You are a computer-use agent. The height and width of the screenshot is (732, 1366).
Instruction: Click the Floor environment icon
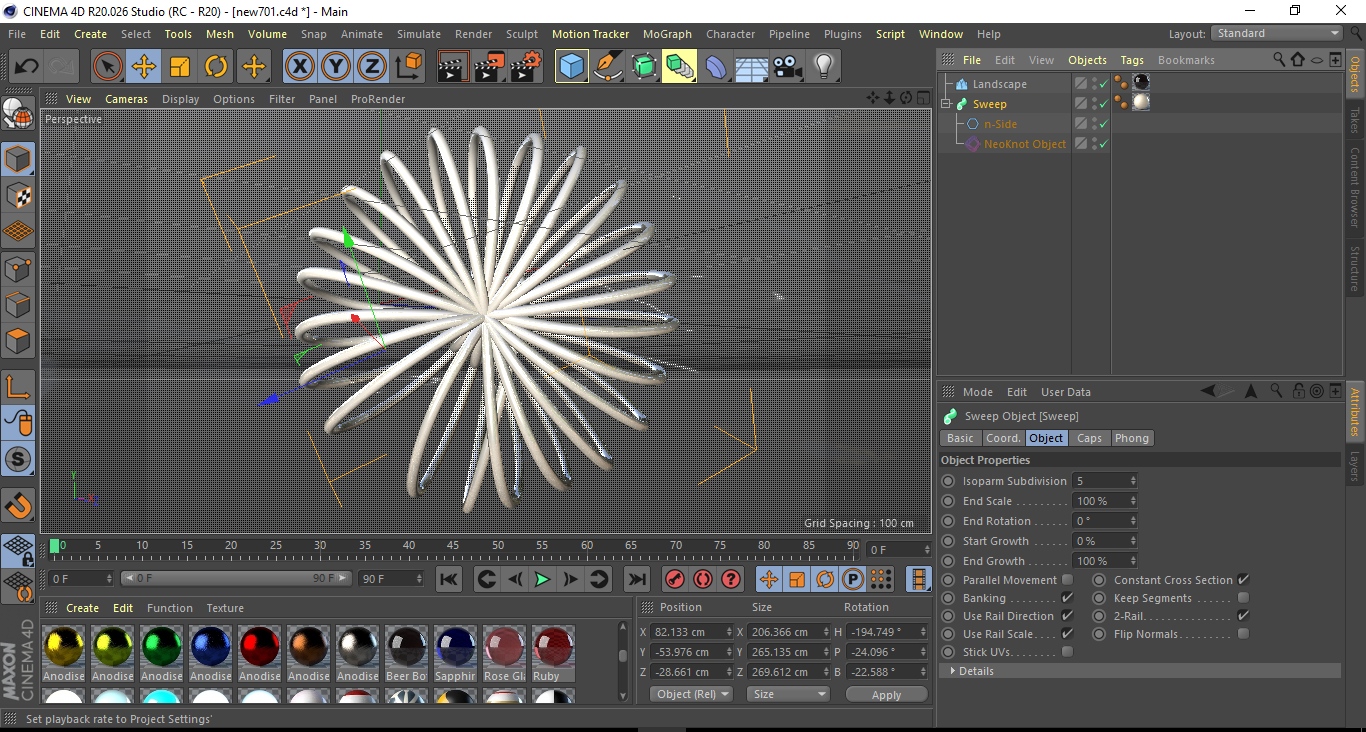click(x=752, y=67)
